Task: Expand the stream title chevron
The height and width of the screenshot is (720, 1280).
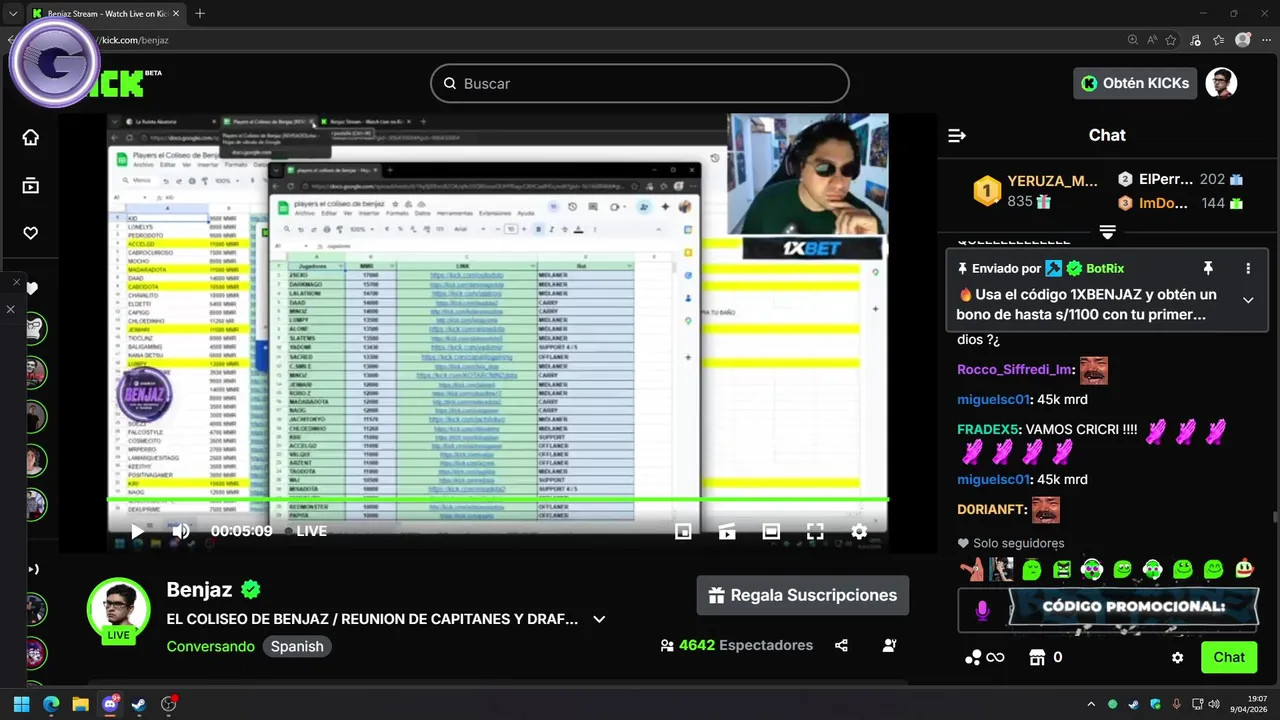Action: pyautogui.click(x=599, y=619)
